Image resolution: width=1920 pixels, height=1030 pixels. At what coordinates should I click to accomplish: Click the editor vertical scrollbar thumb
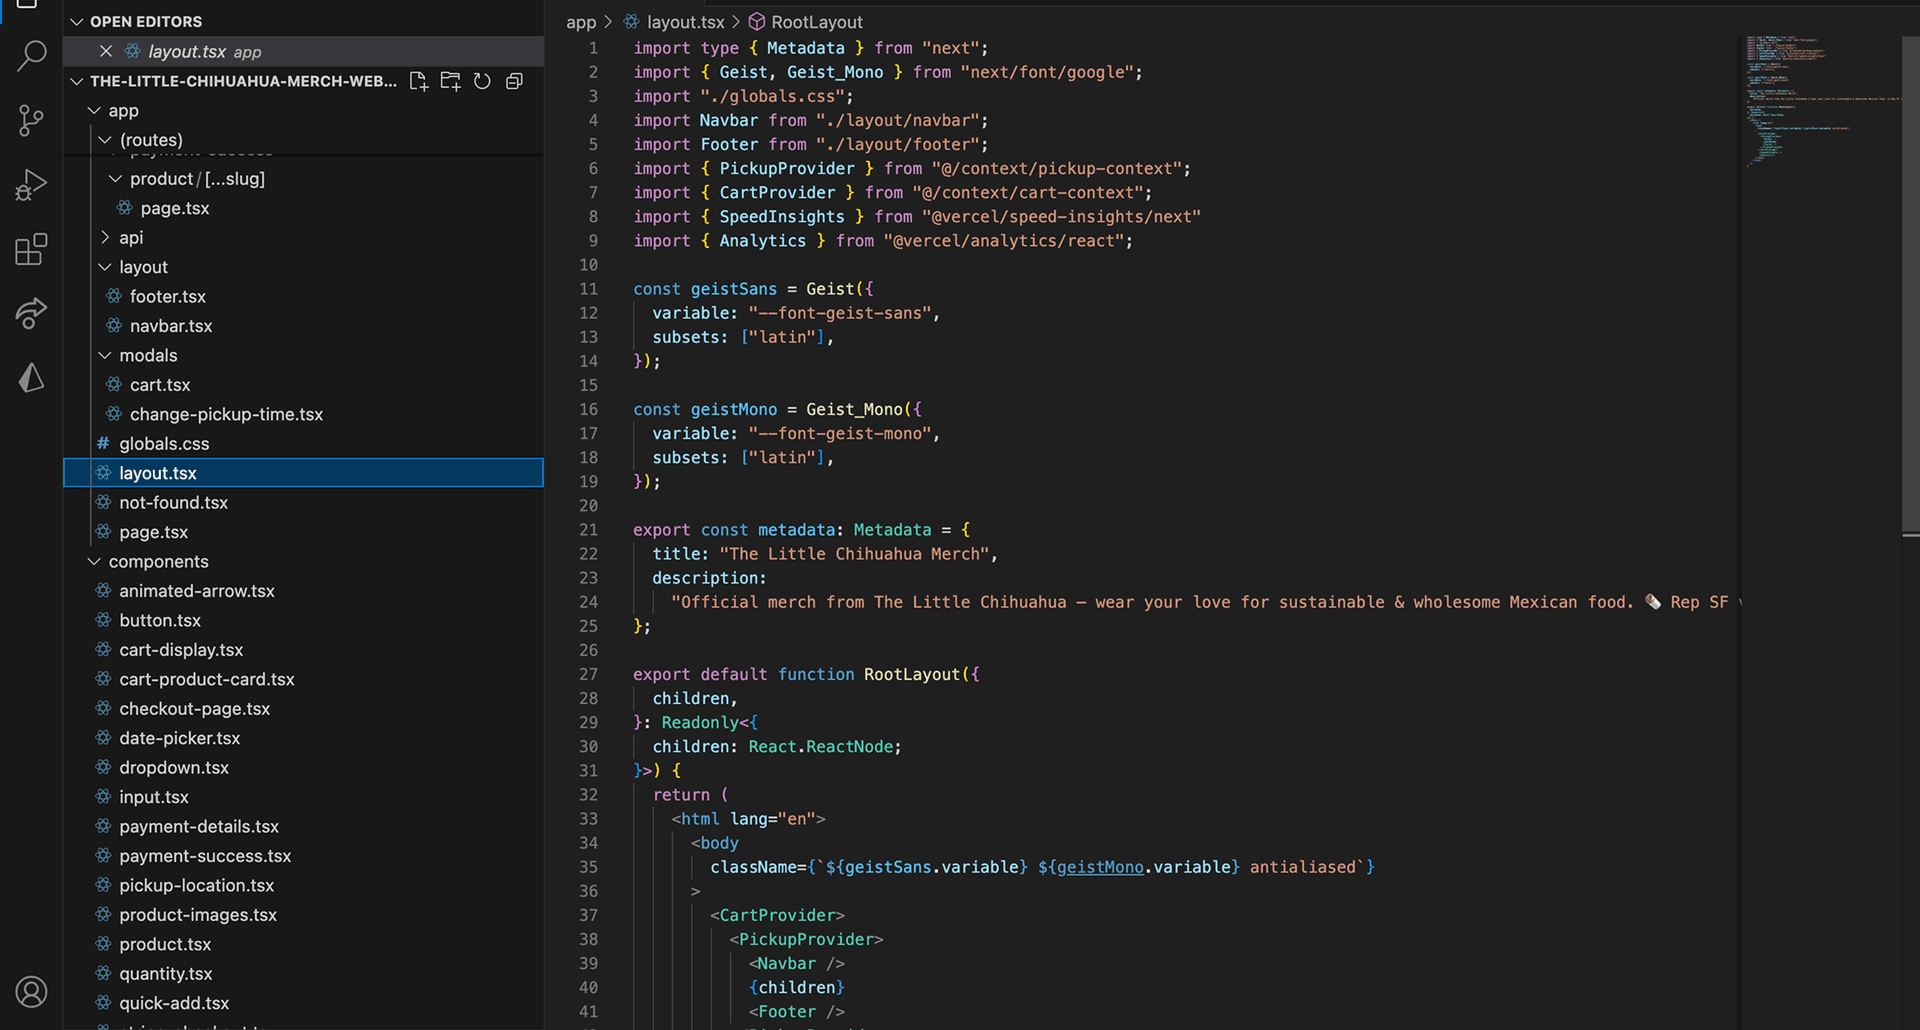pyautogui.click(x=1910, y=286)
